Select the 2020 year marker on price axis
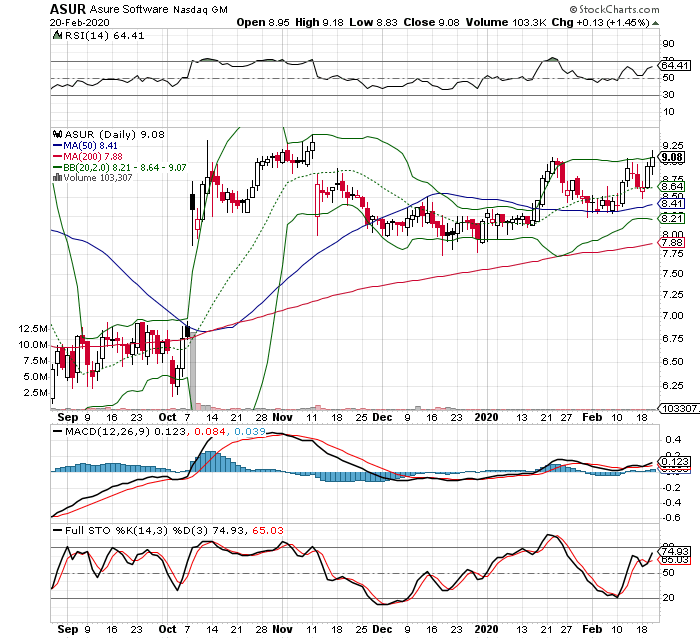 coord(486,415)
